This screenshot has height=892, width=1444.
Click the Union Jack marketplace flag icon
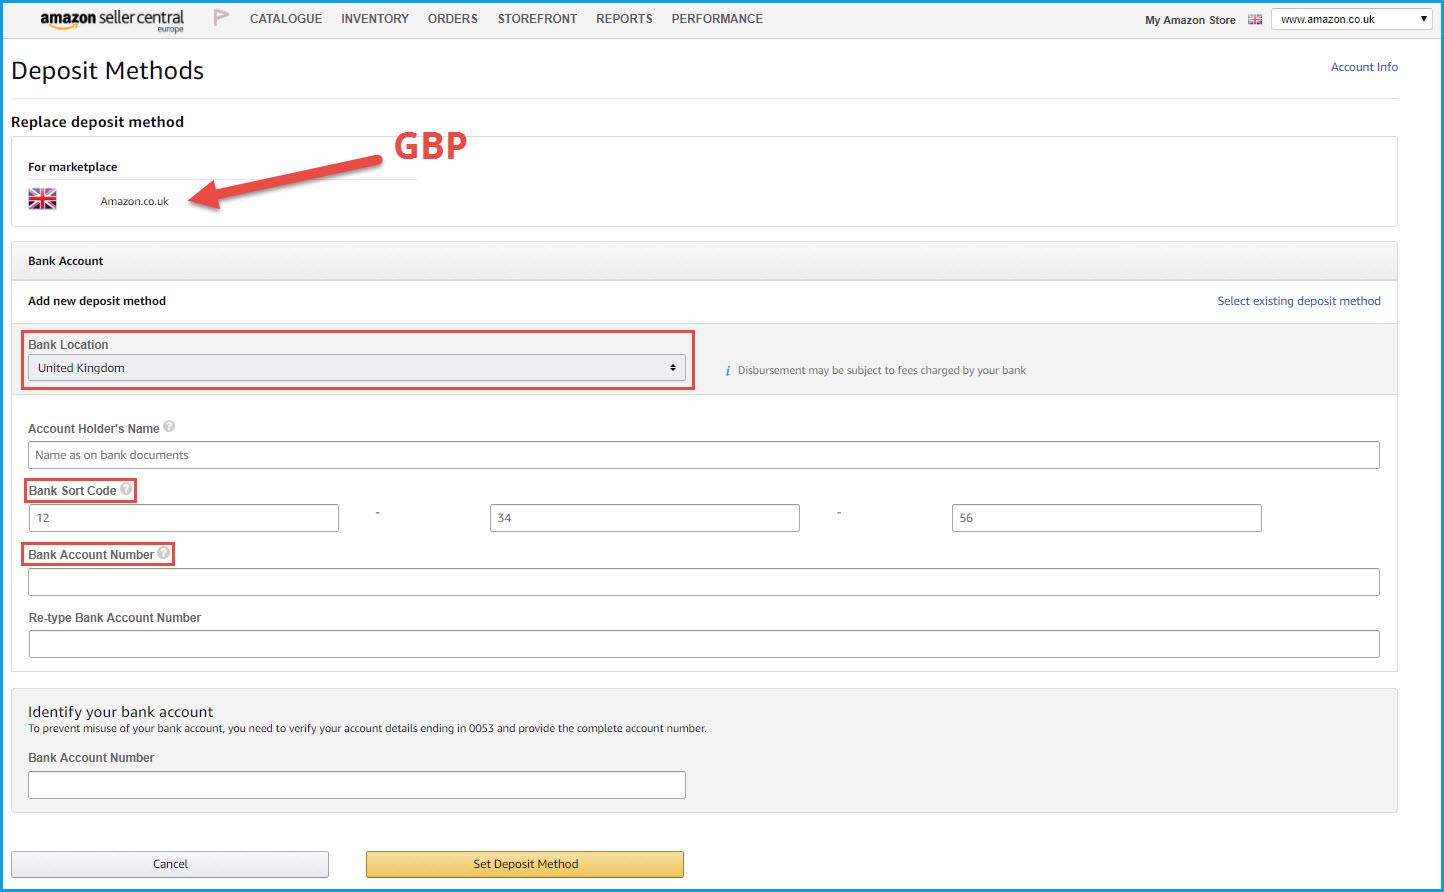pos(42,198)
